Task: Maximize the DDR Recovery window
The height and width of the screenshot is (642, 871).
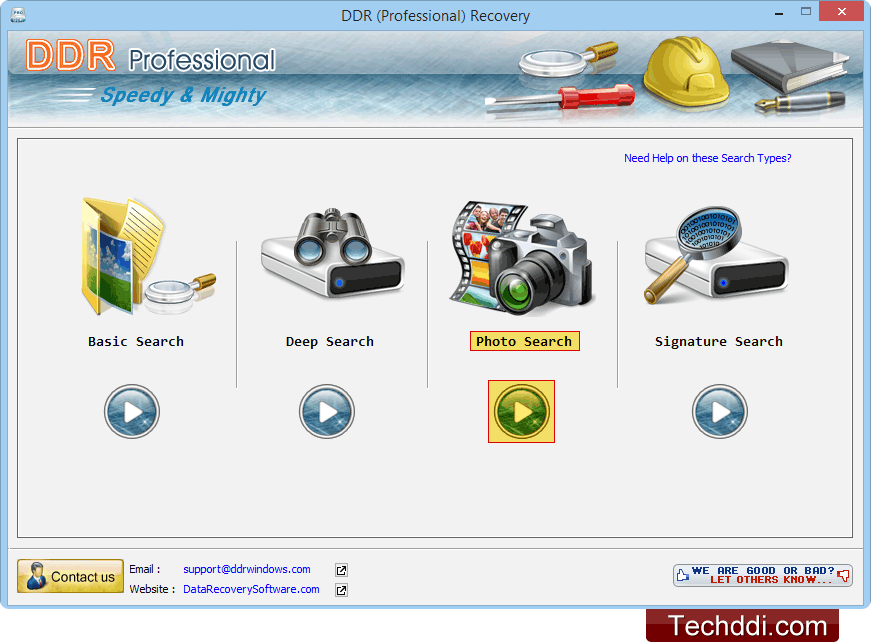Action: tap(806, 12)
